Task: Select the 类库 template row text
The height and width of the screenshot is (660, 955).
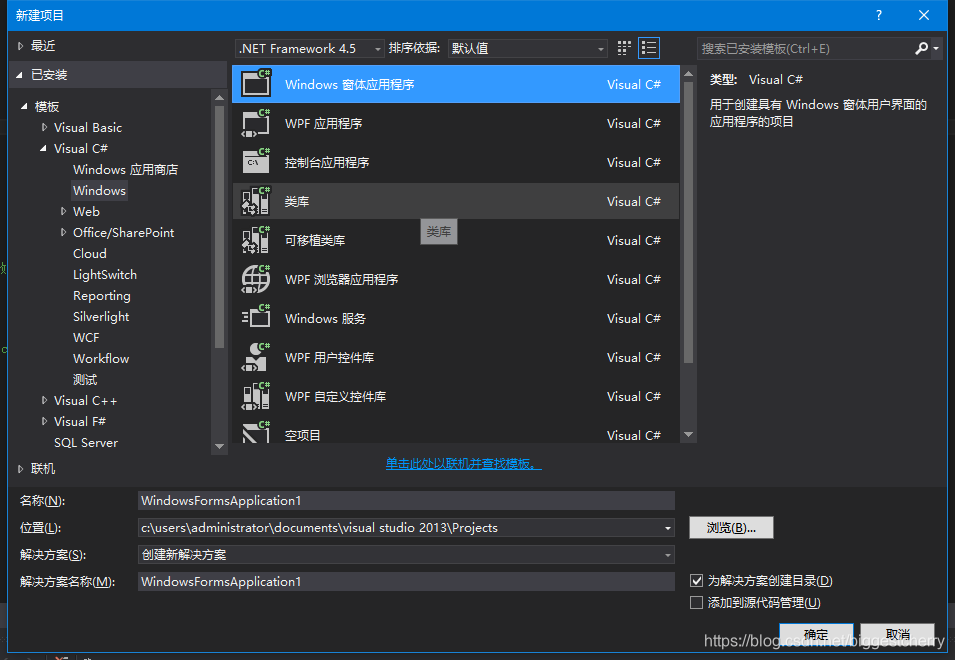Action: [x=297, y=202]
